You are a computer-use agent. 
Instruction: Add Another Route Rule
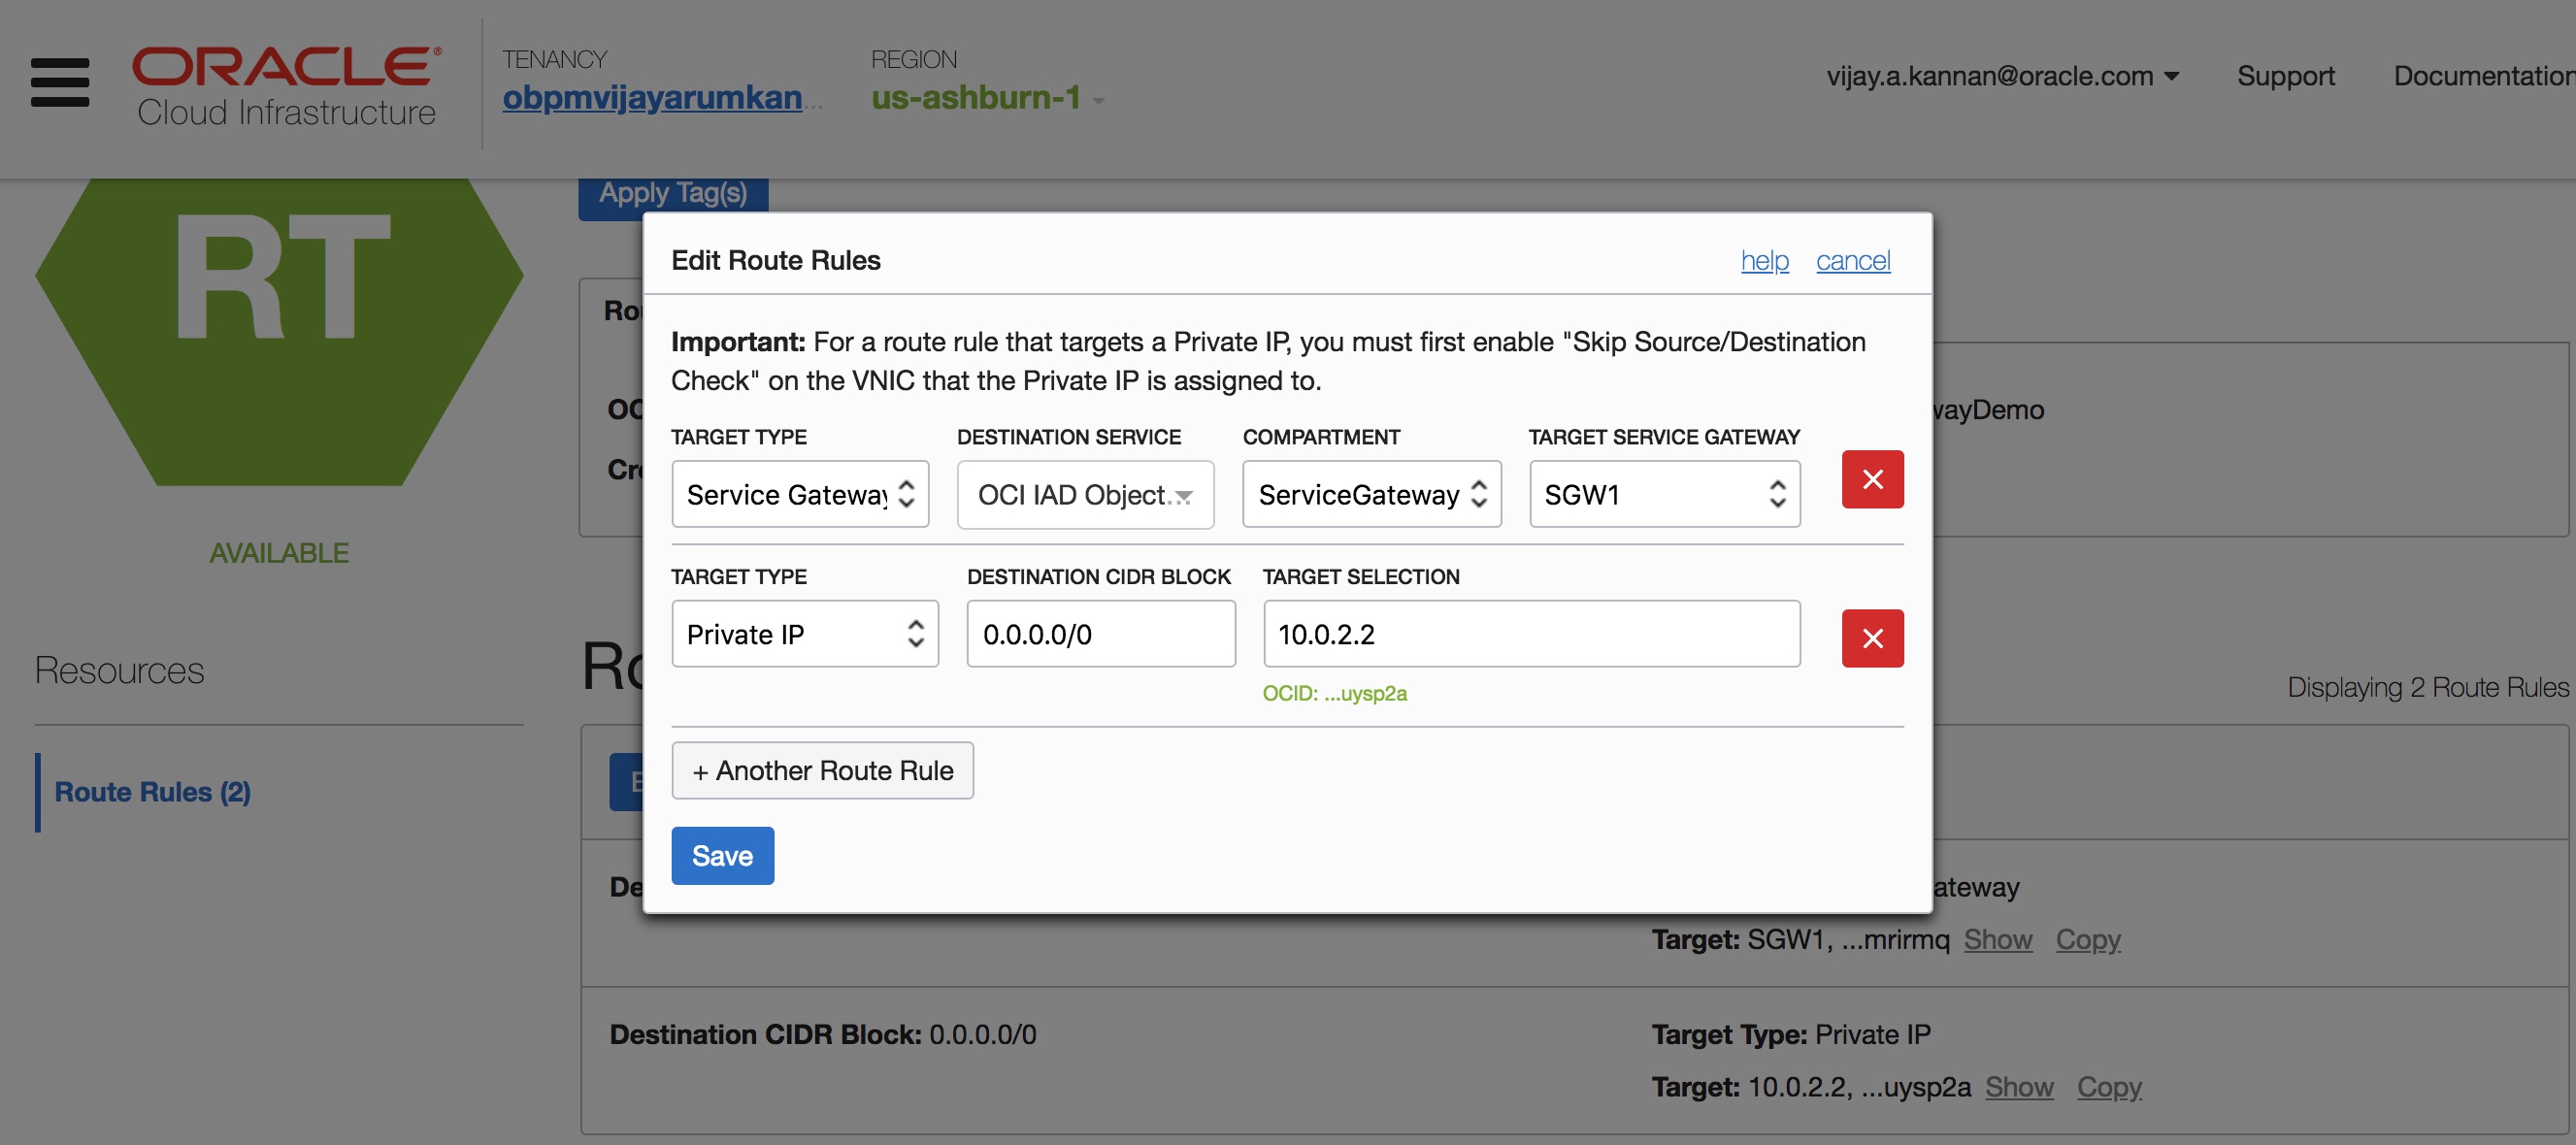tap(822, 770)
